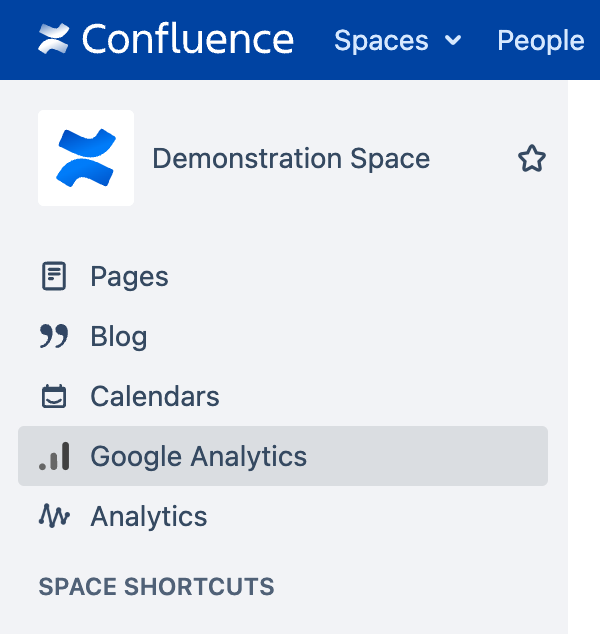Open the Analytics sidebar label
The width and height of the screenshot is (600, 634).
[x=148, y=516]
